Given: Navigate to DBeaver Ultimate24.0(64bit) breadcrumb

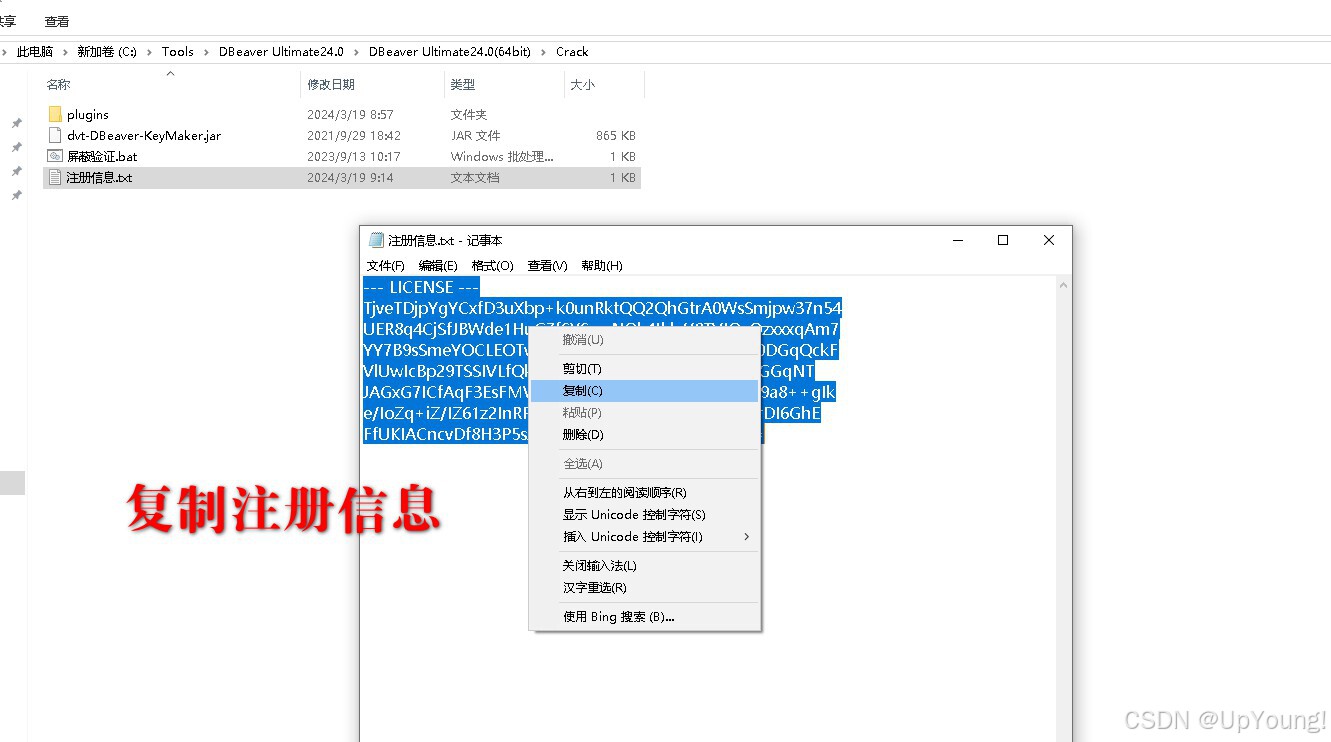Looking at the screenshot, I should (450, 52).
